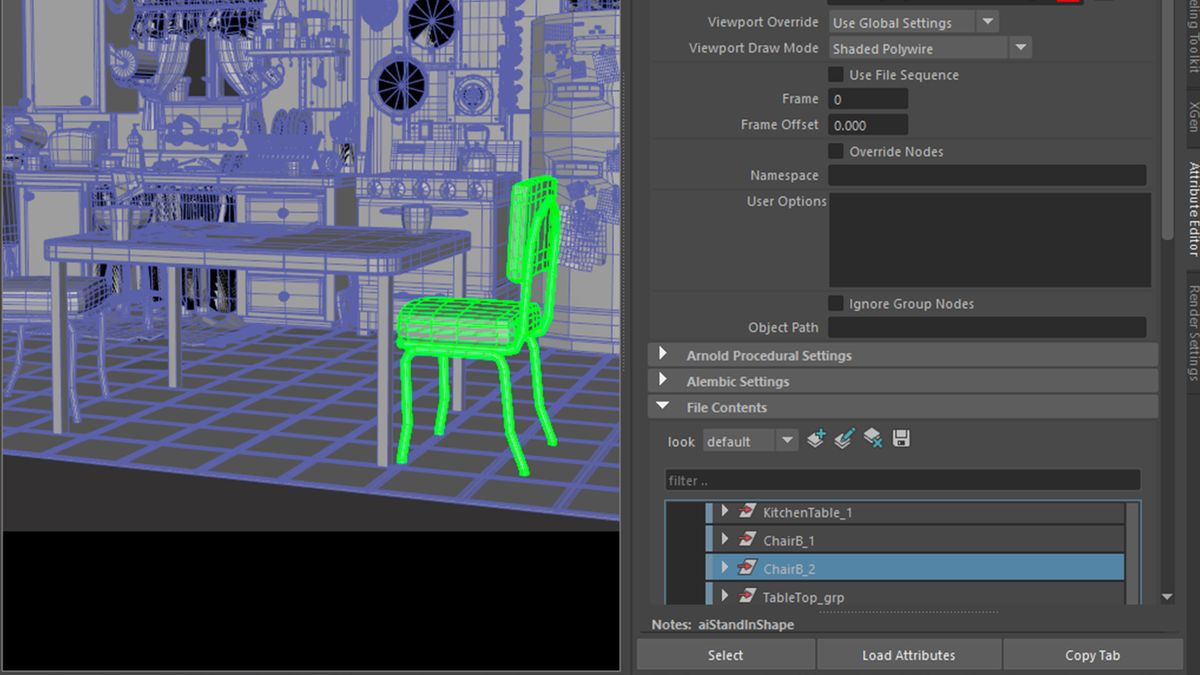Click the add new look icon
Image resolution: width=1200 pixels, height=675 pixels.
816,439
